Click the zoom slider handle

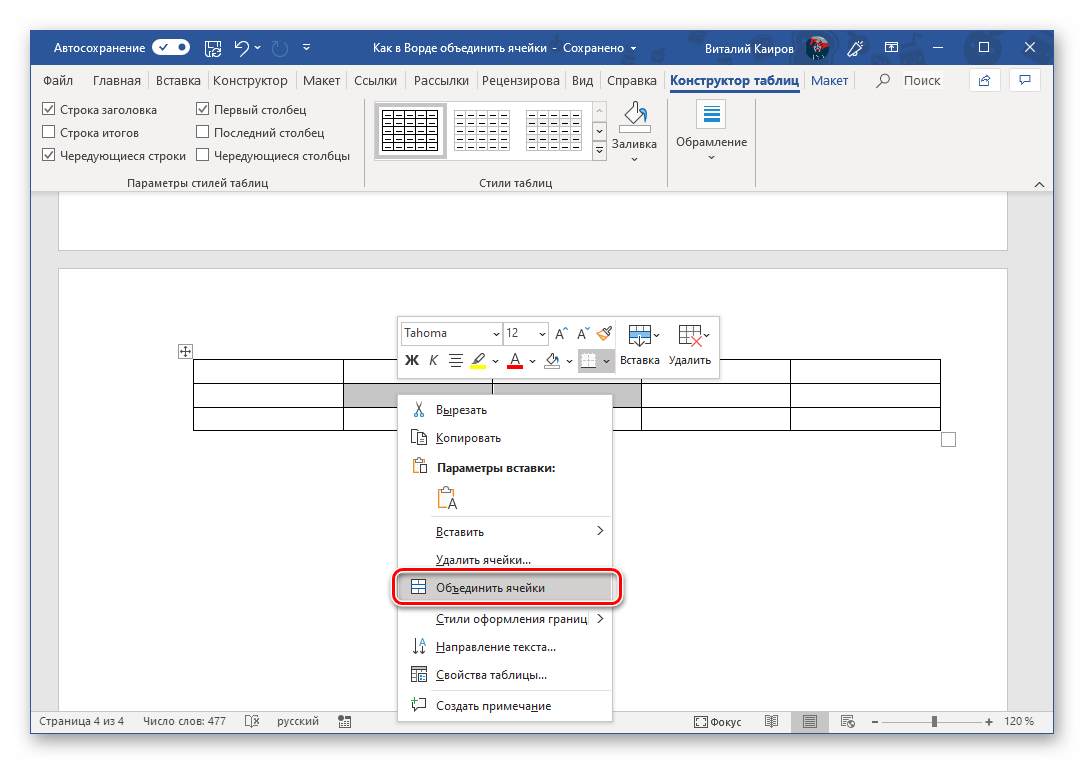pyautogui.click(x=934, y=722)
